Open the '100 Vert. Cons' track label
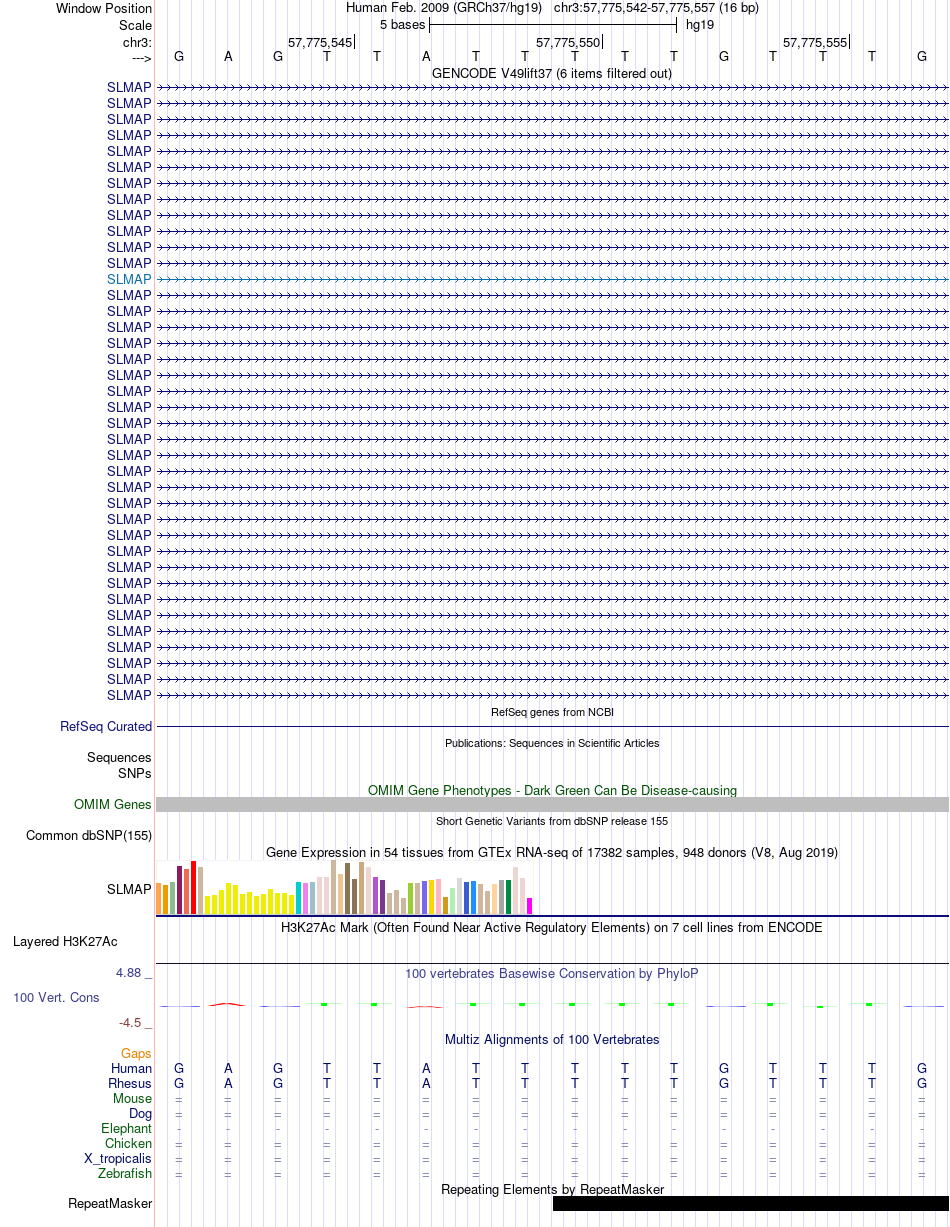The width and height of the screenshot is (950, 1227). (56, 998)
